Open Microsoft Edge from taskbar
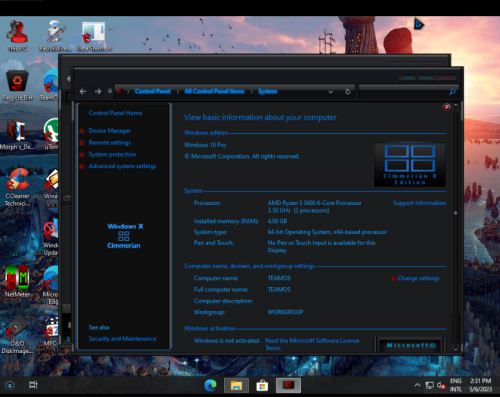Viewport: 500px width, 397px height. point(210,386)
